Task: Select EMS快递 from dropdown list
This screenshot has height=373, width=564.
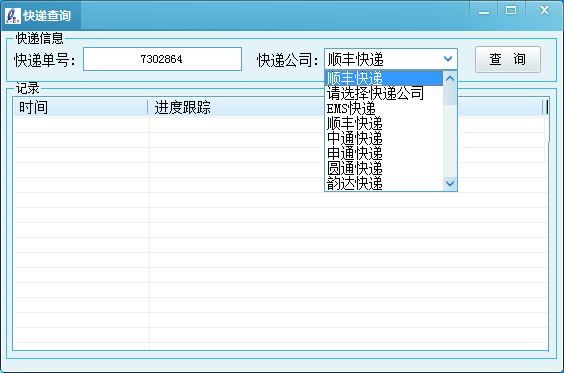Action: 384,109
